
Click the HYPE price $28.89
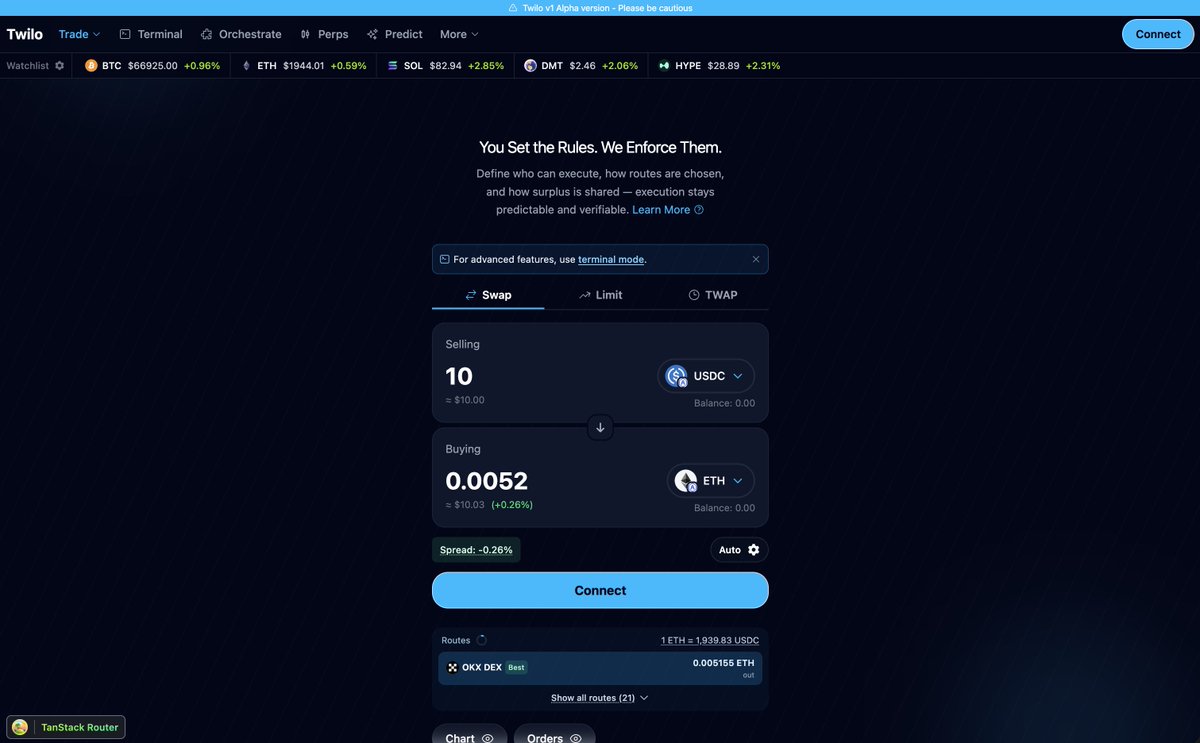coord(723,65)
